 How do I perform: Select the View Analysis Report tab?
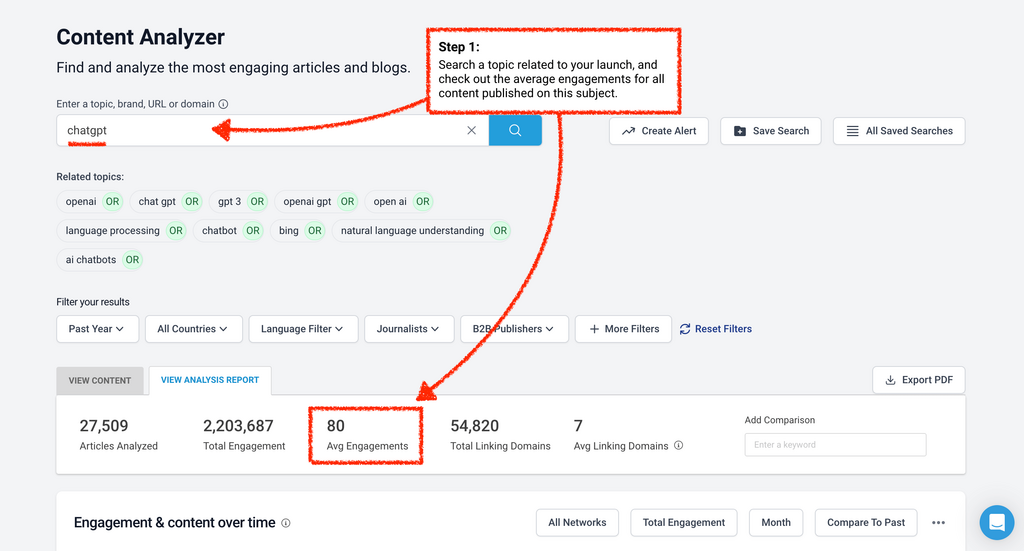click(x=210, y=380)
